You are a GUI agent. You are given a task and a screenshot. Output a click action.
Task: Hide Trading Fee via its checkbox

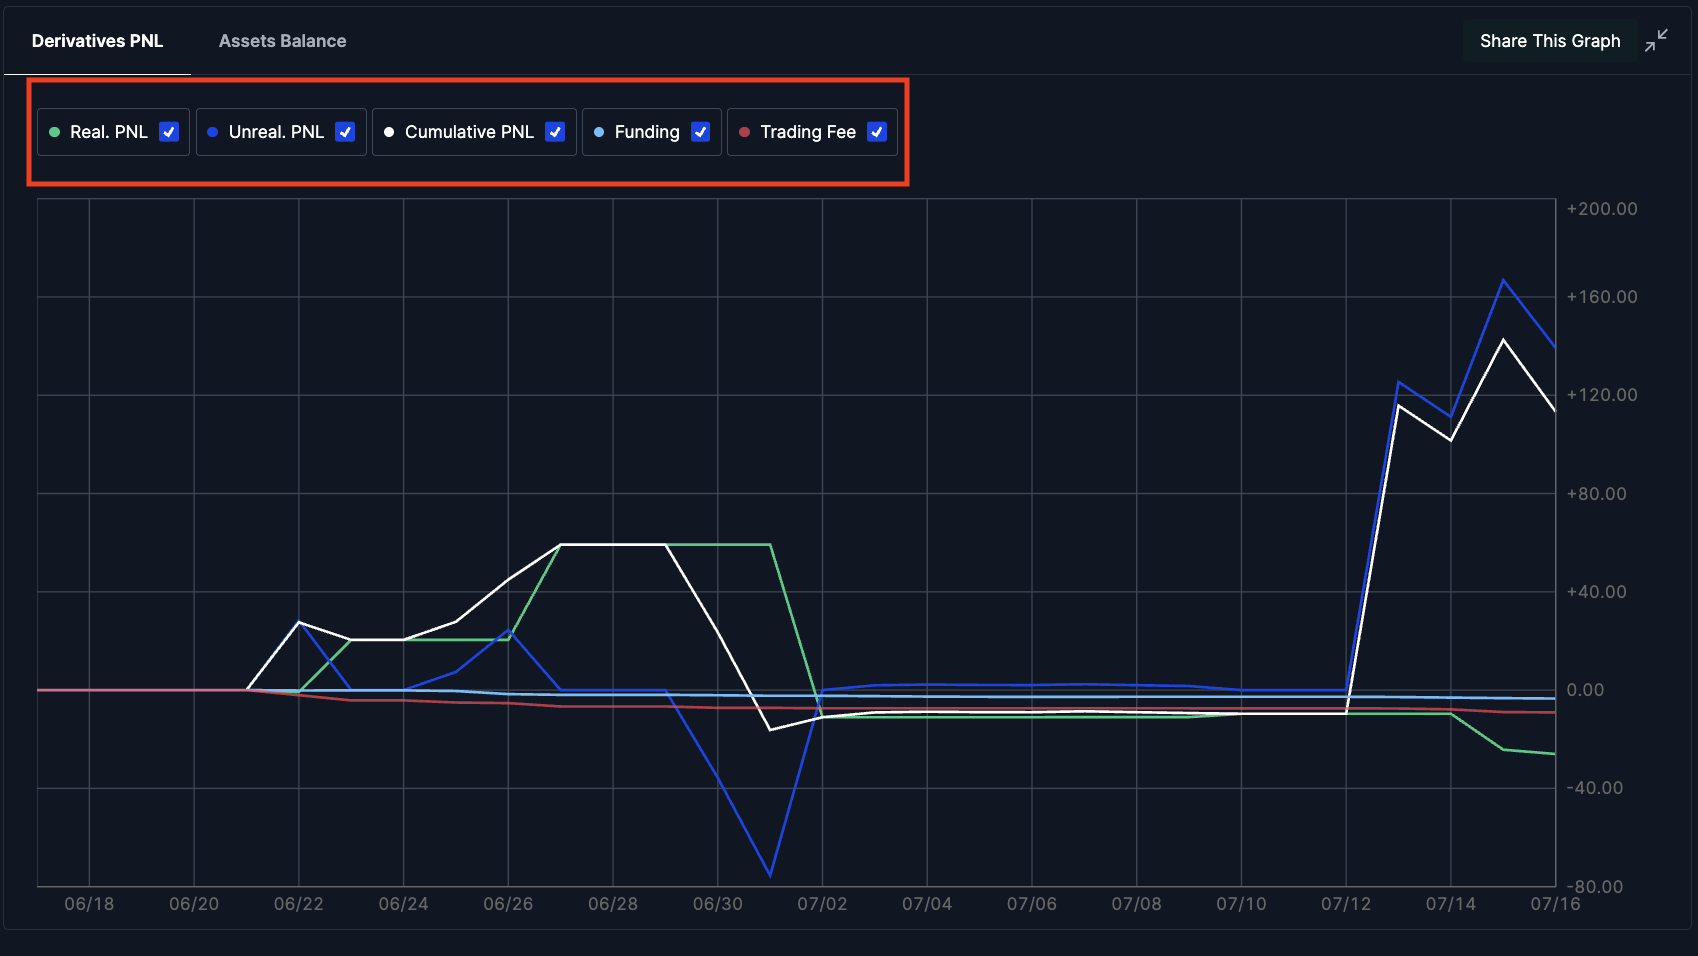877,132
